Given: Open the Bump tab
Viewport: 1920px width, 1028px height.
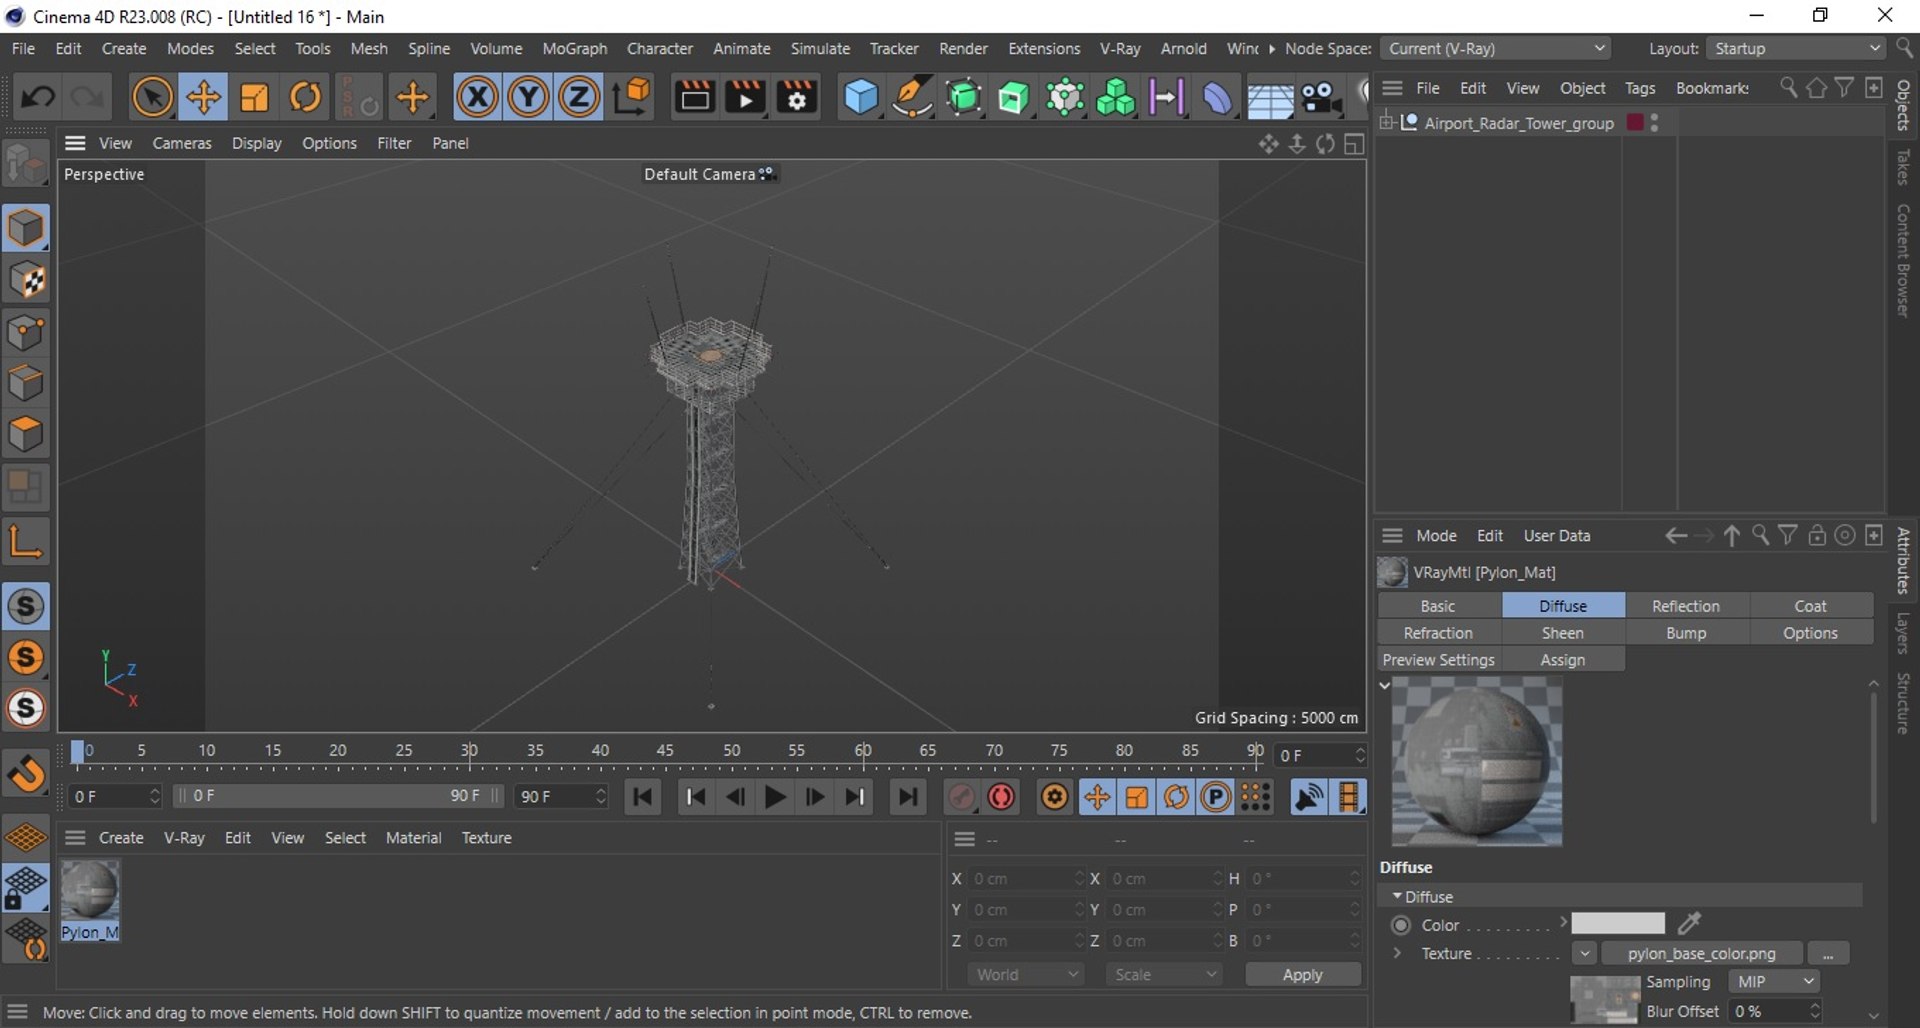Looking at the screenshot, I should click(1686, 633).
